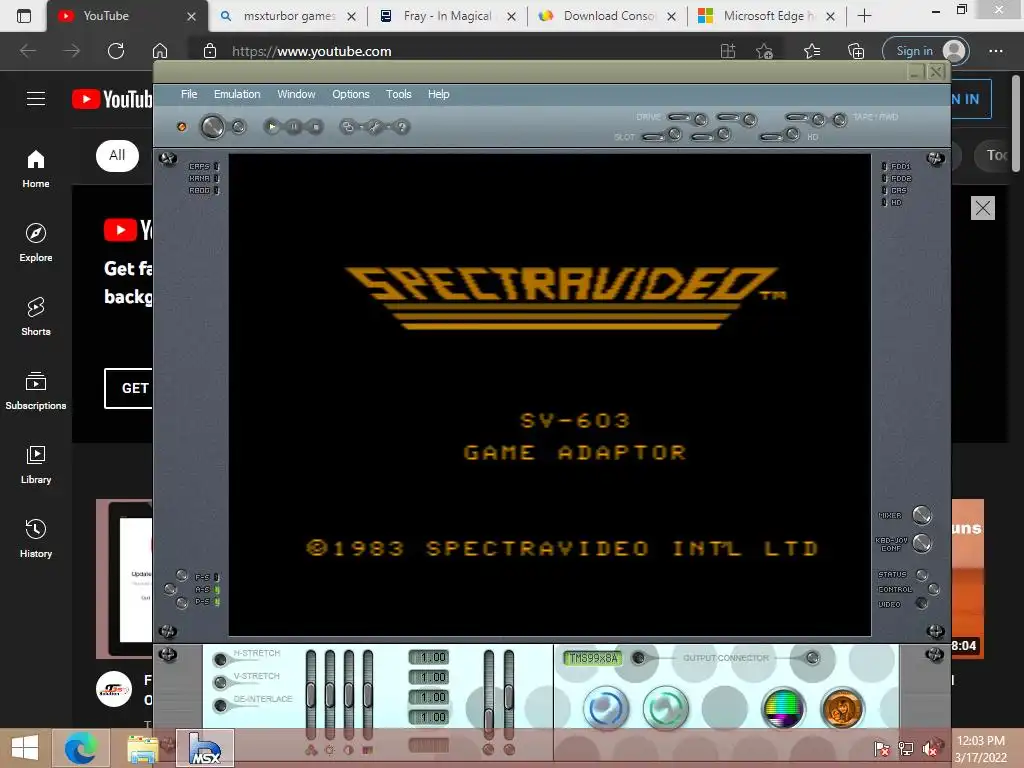The image size is (1024, 768).
Task: Open Edge Settings and more menu
Action: (995, 51)
